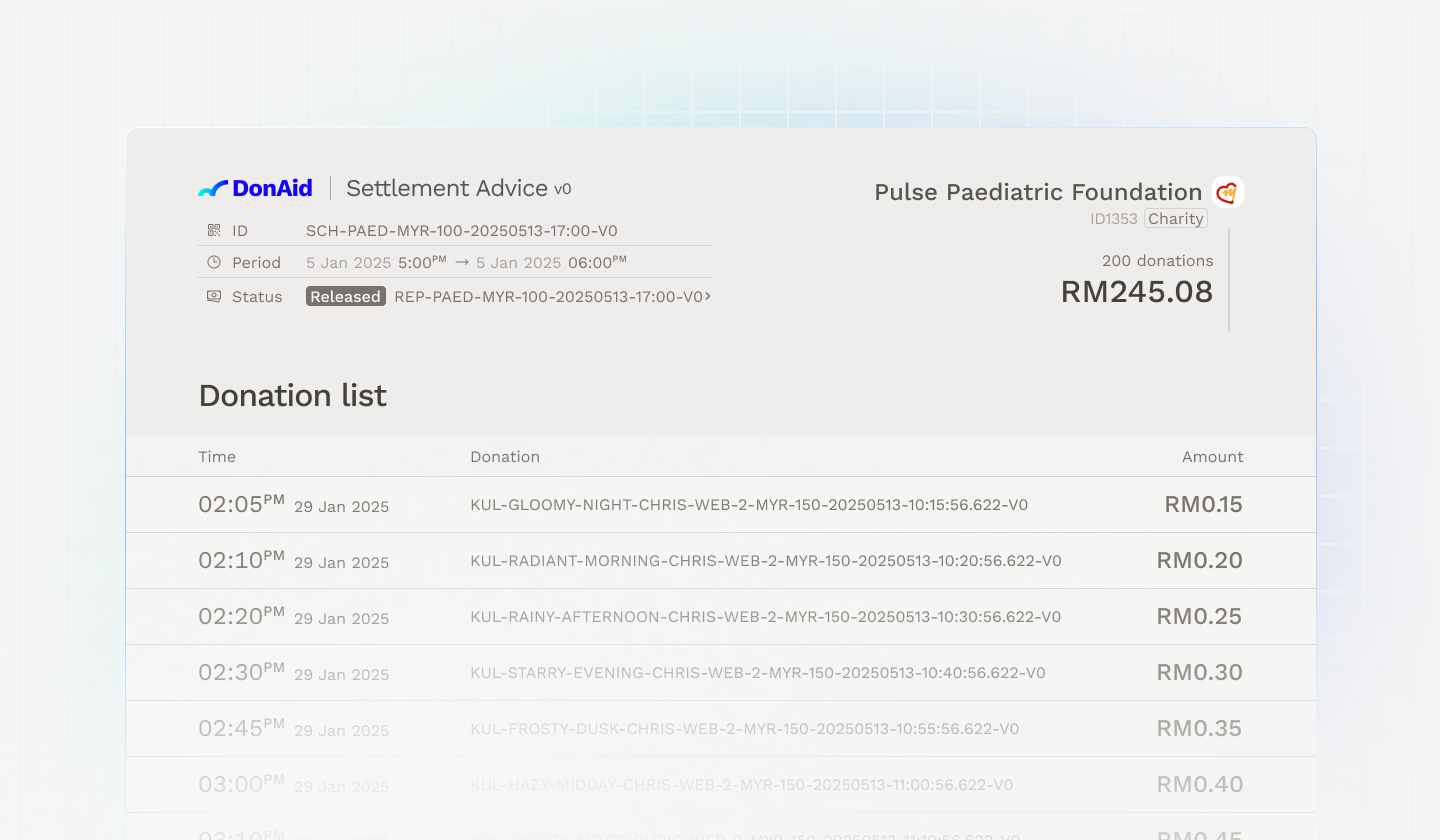The width and height of the screenshot is (1440, 840).
Task: Click the clock icon beside Period
Action: (x=214, y=262)
